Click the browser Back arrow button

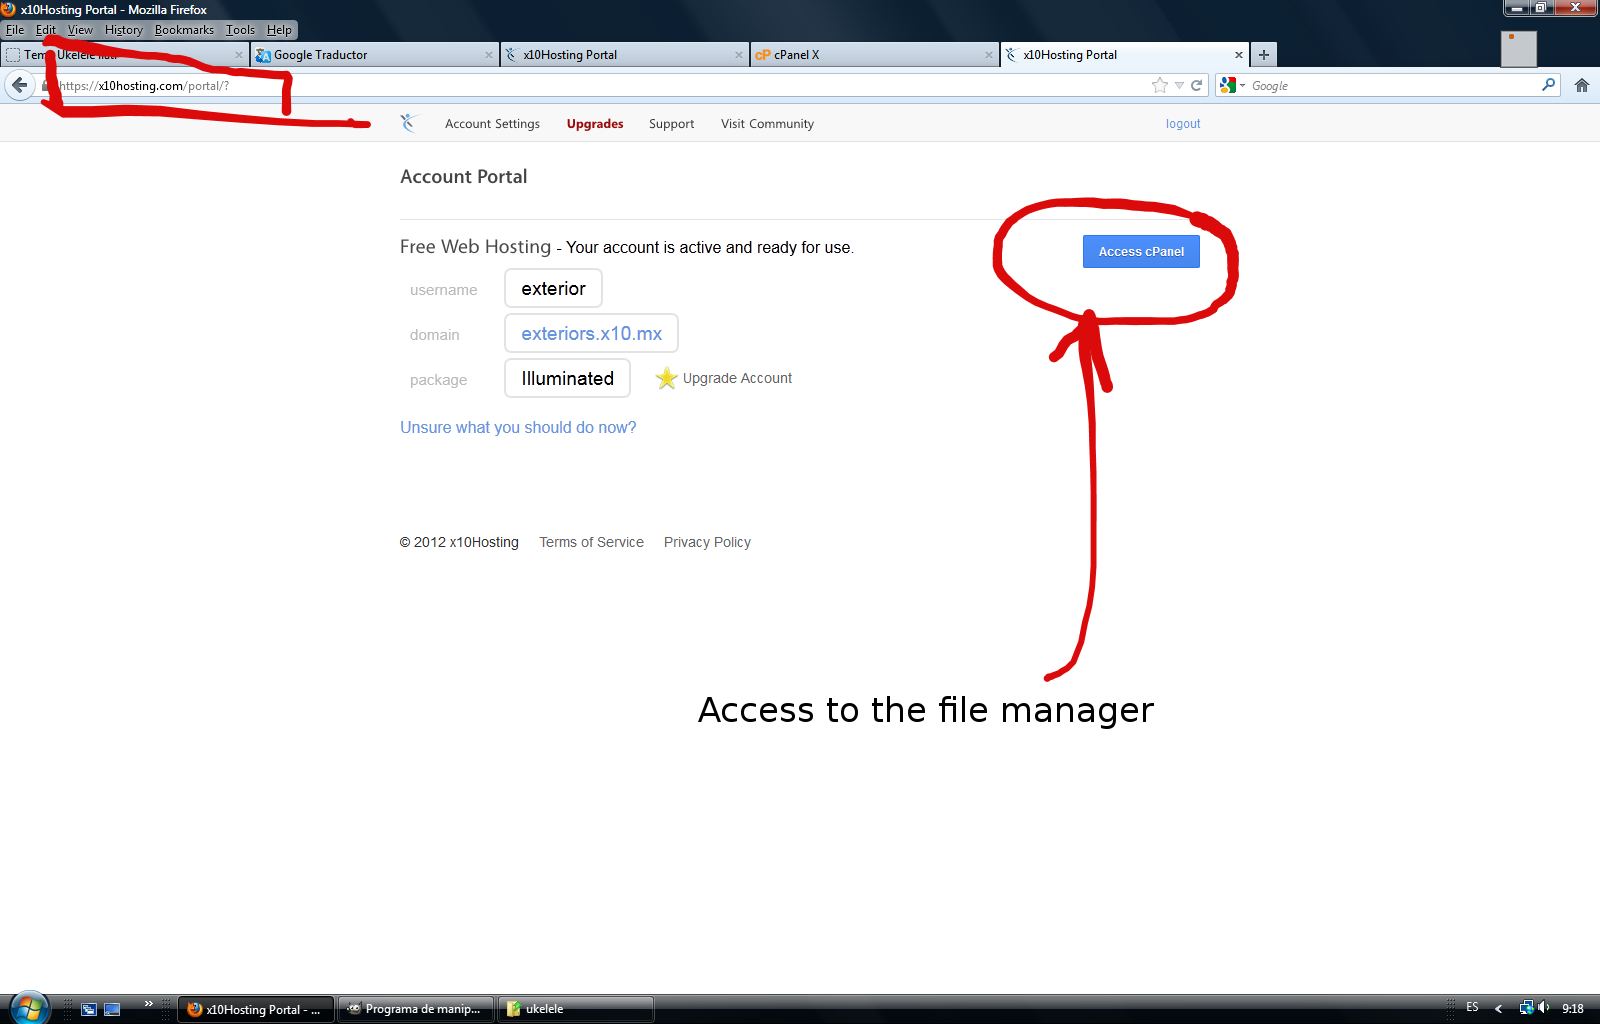point(19,85)
